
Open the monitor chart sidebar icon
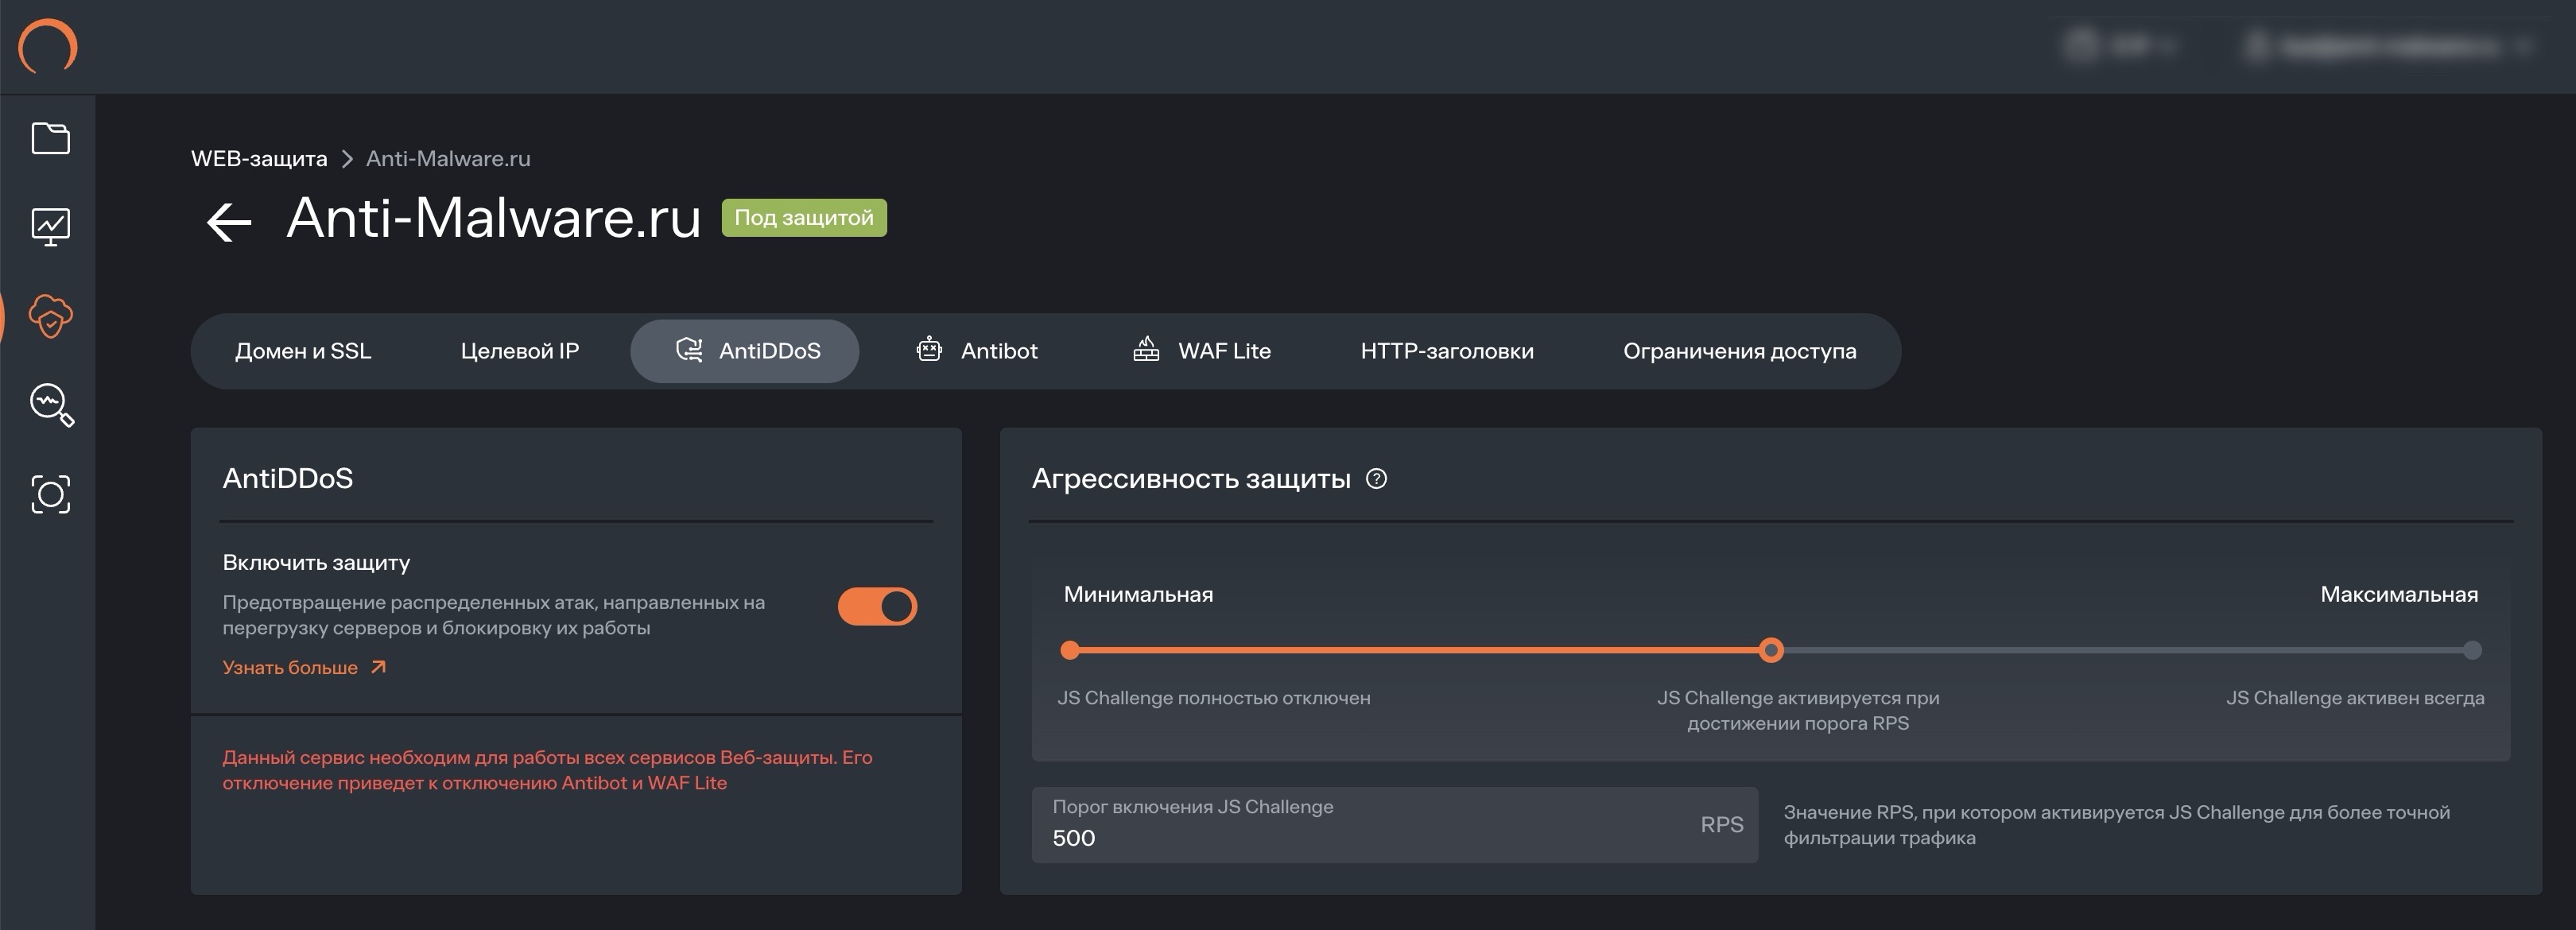50,226
